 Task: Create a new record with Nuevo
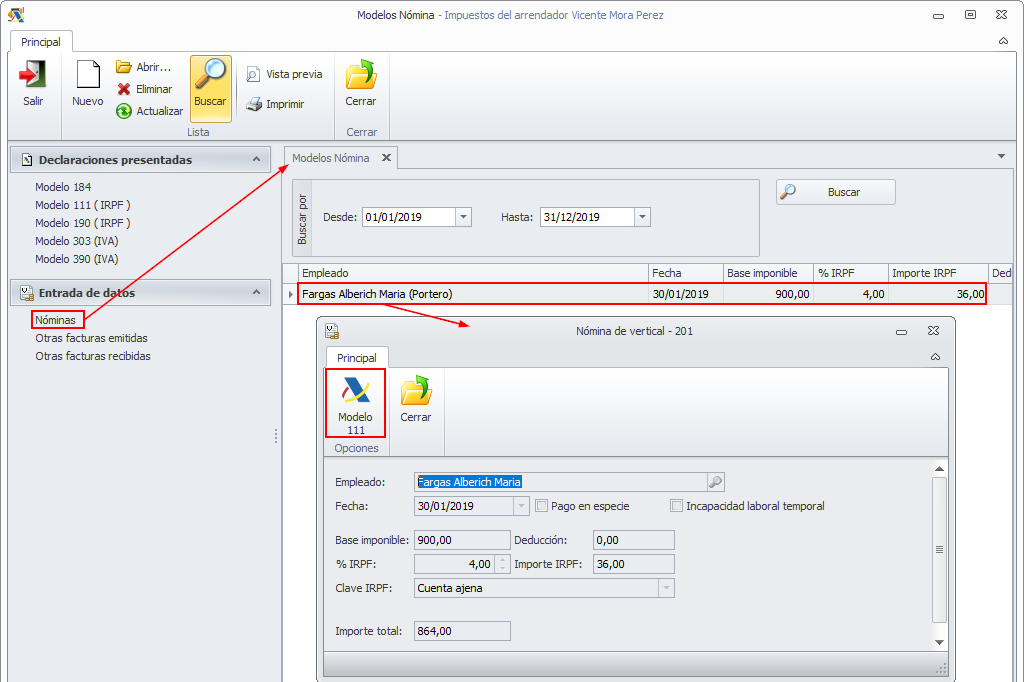point(88,76)
